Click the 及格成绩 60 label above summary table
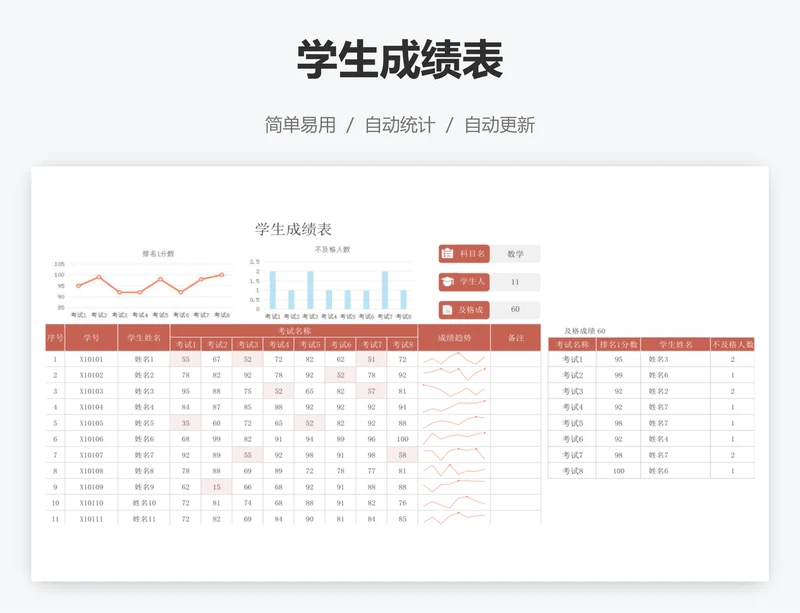 click(x=585, y=331)
